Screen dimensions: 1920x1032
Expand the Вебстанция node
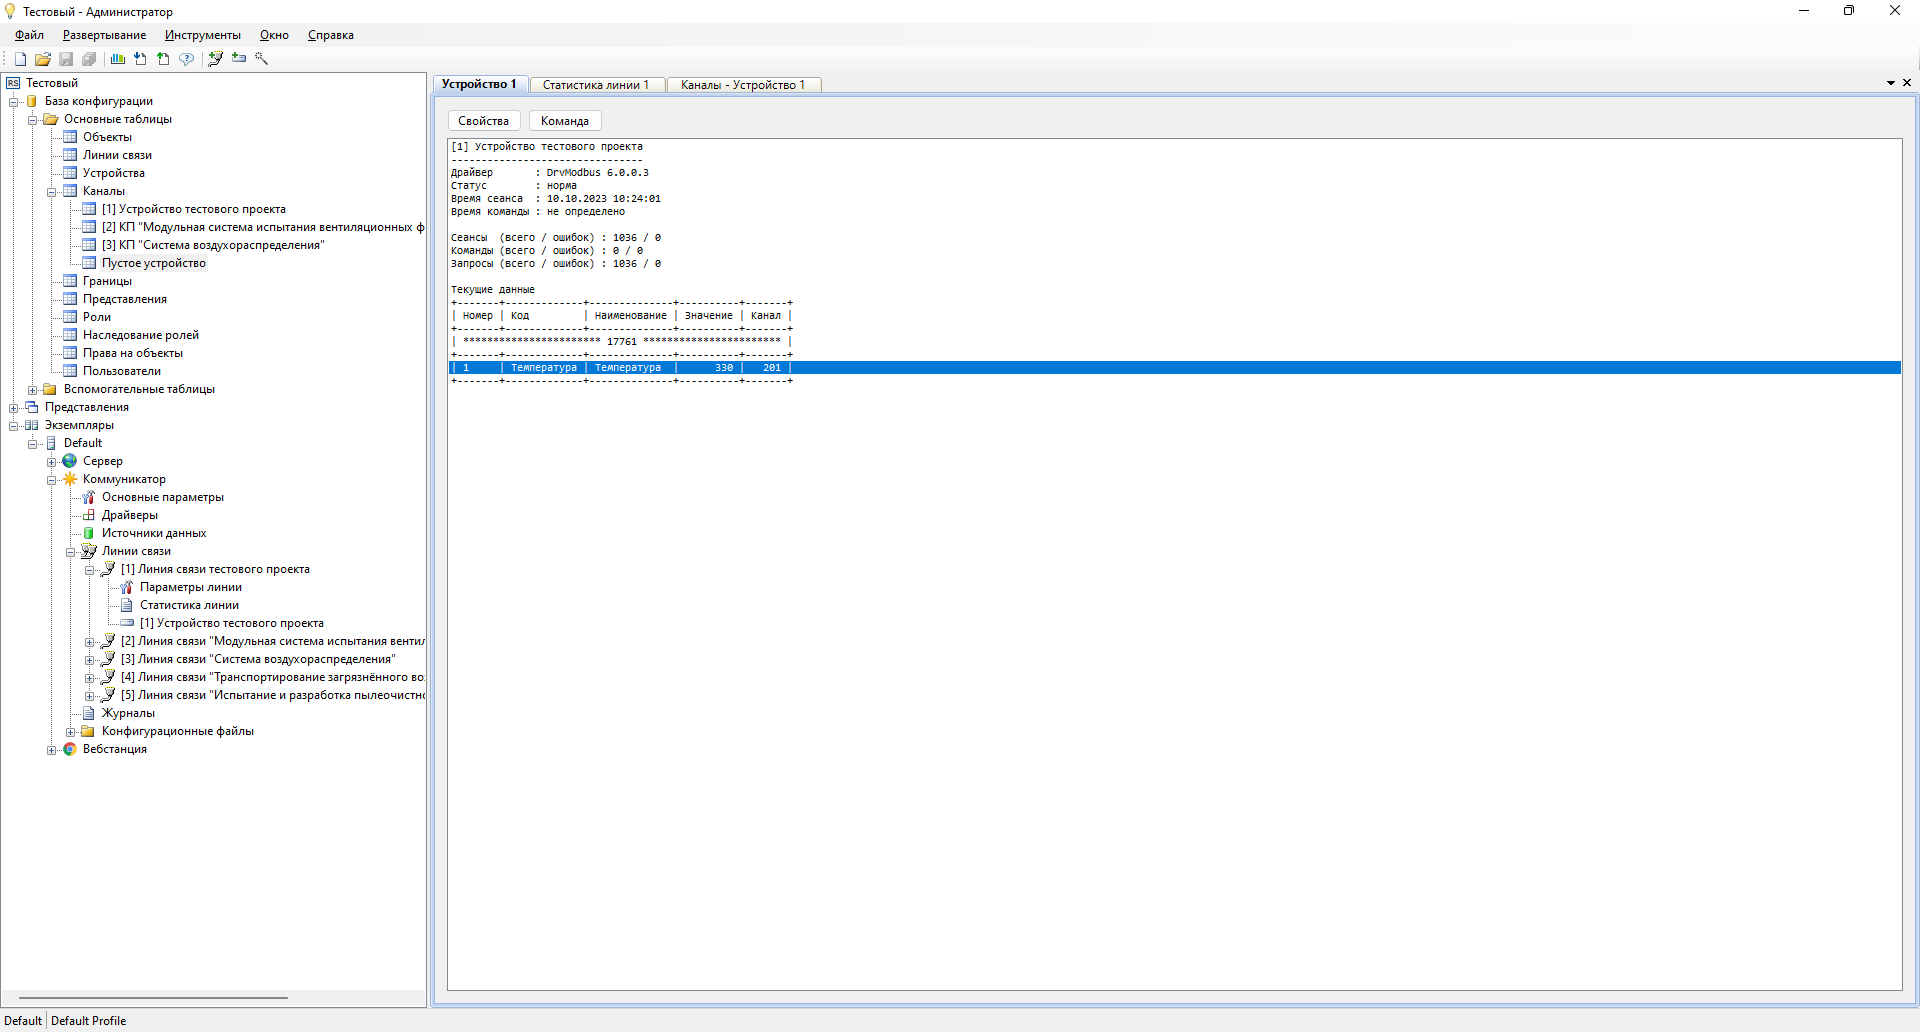tap(51, 750)
